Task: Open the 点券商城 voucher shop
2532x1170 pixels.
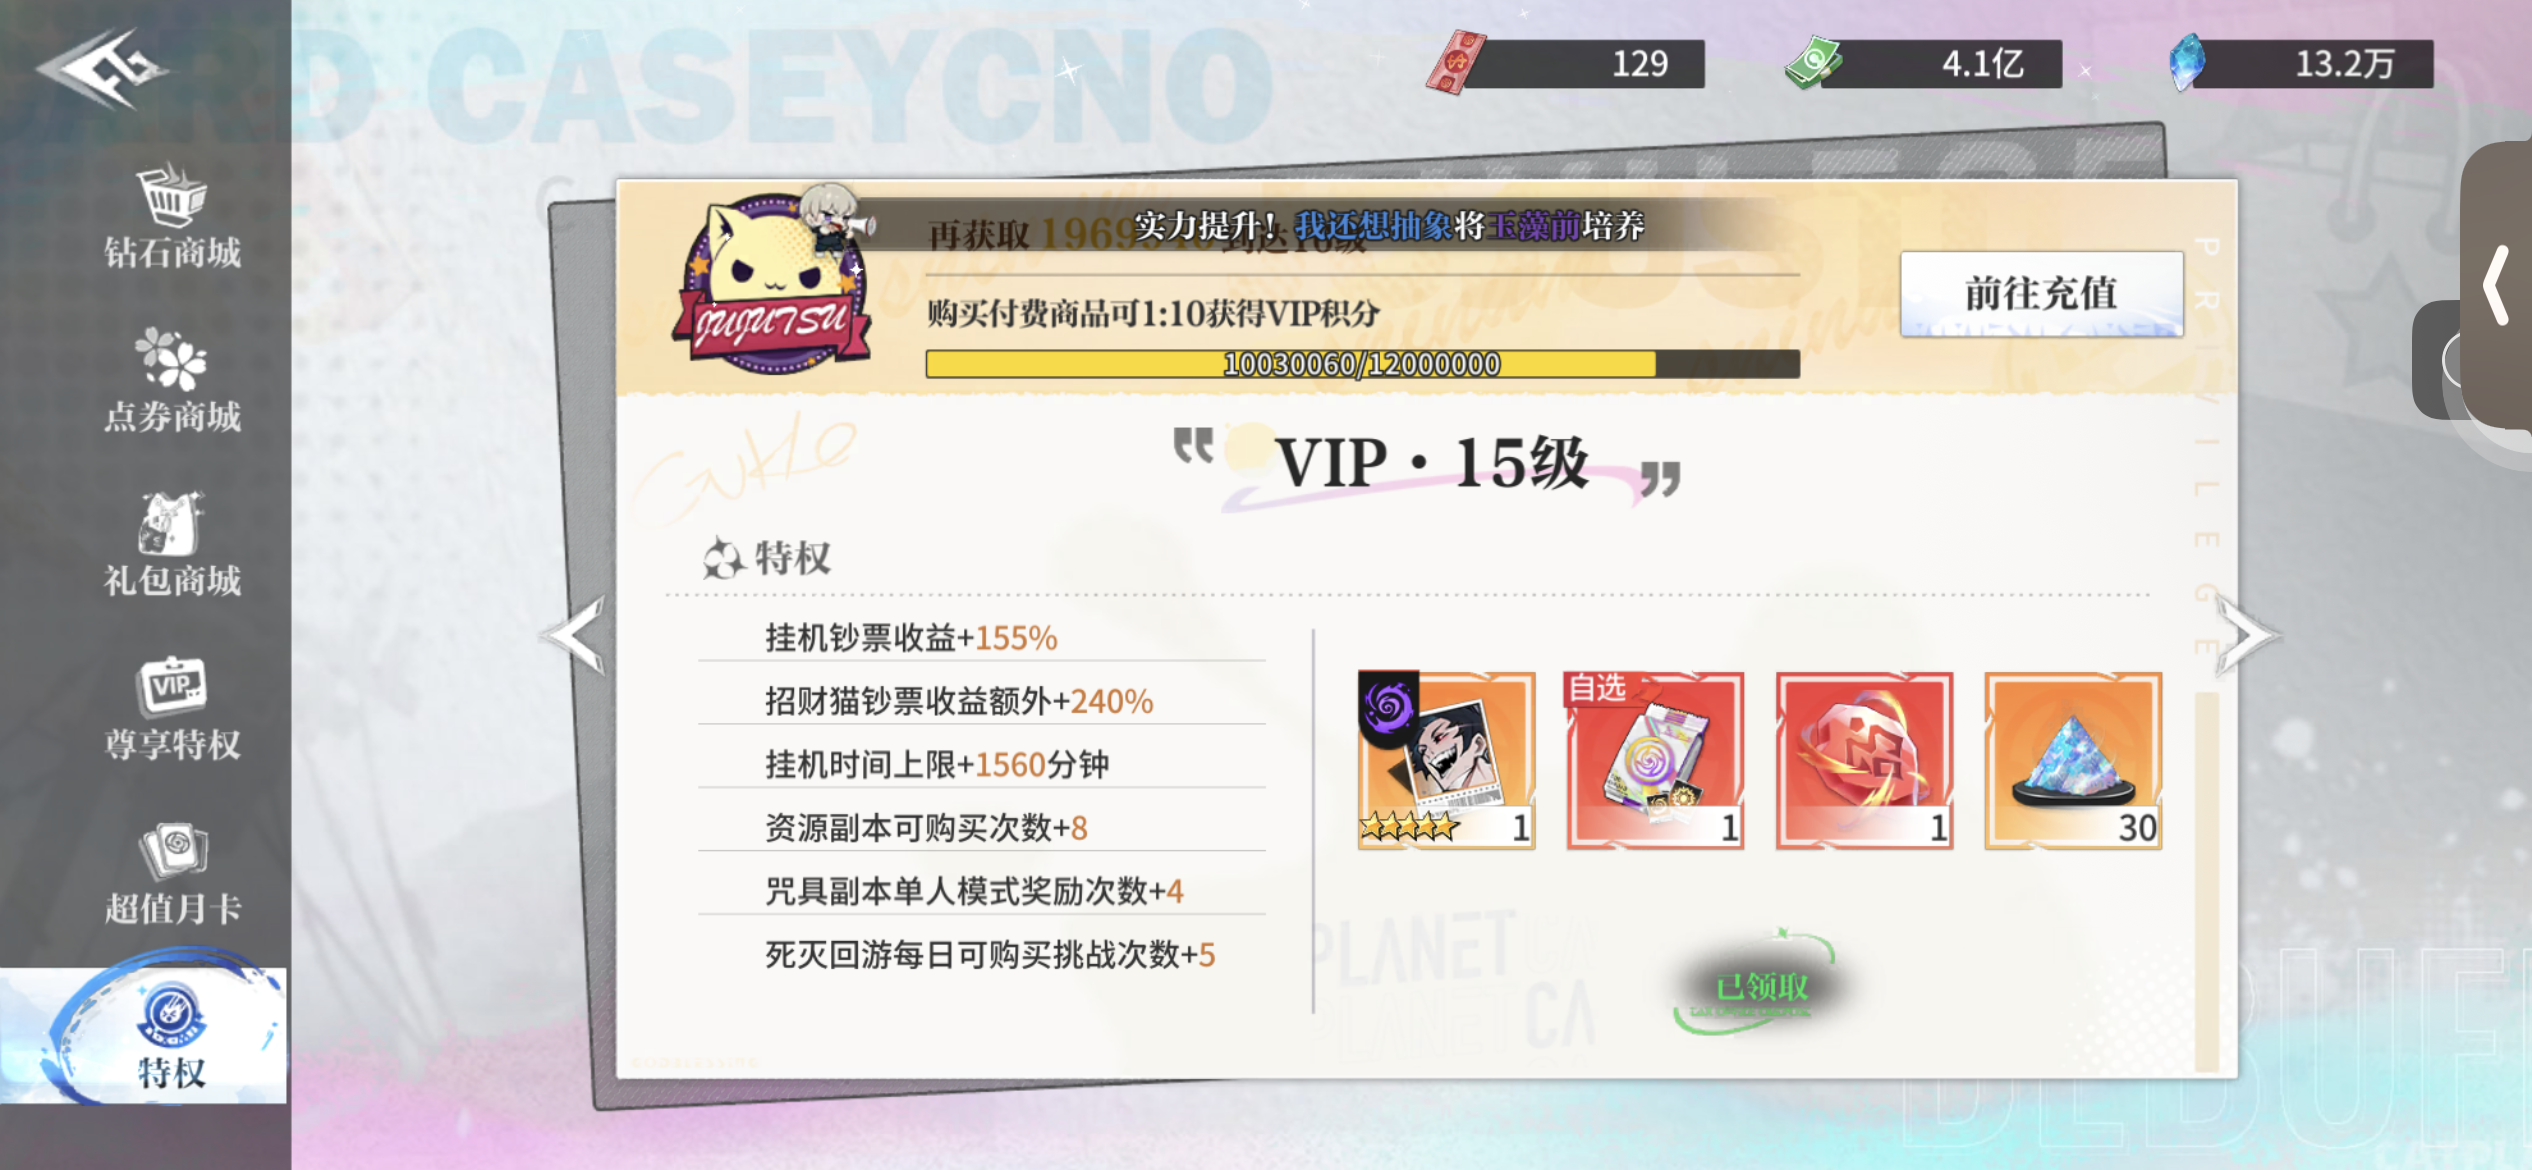Action: [x=172, y=380]
